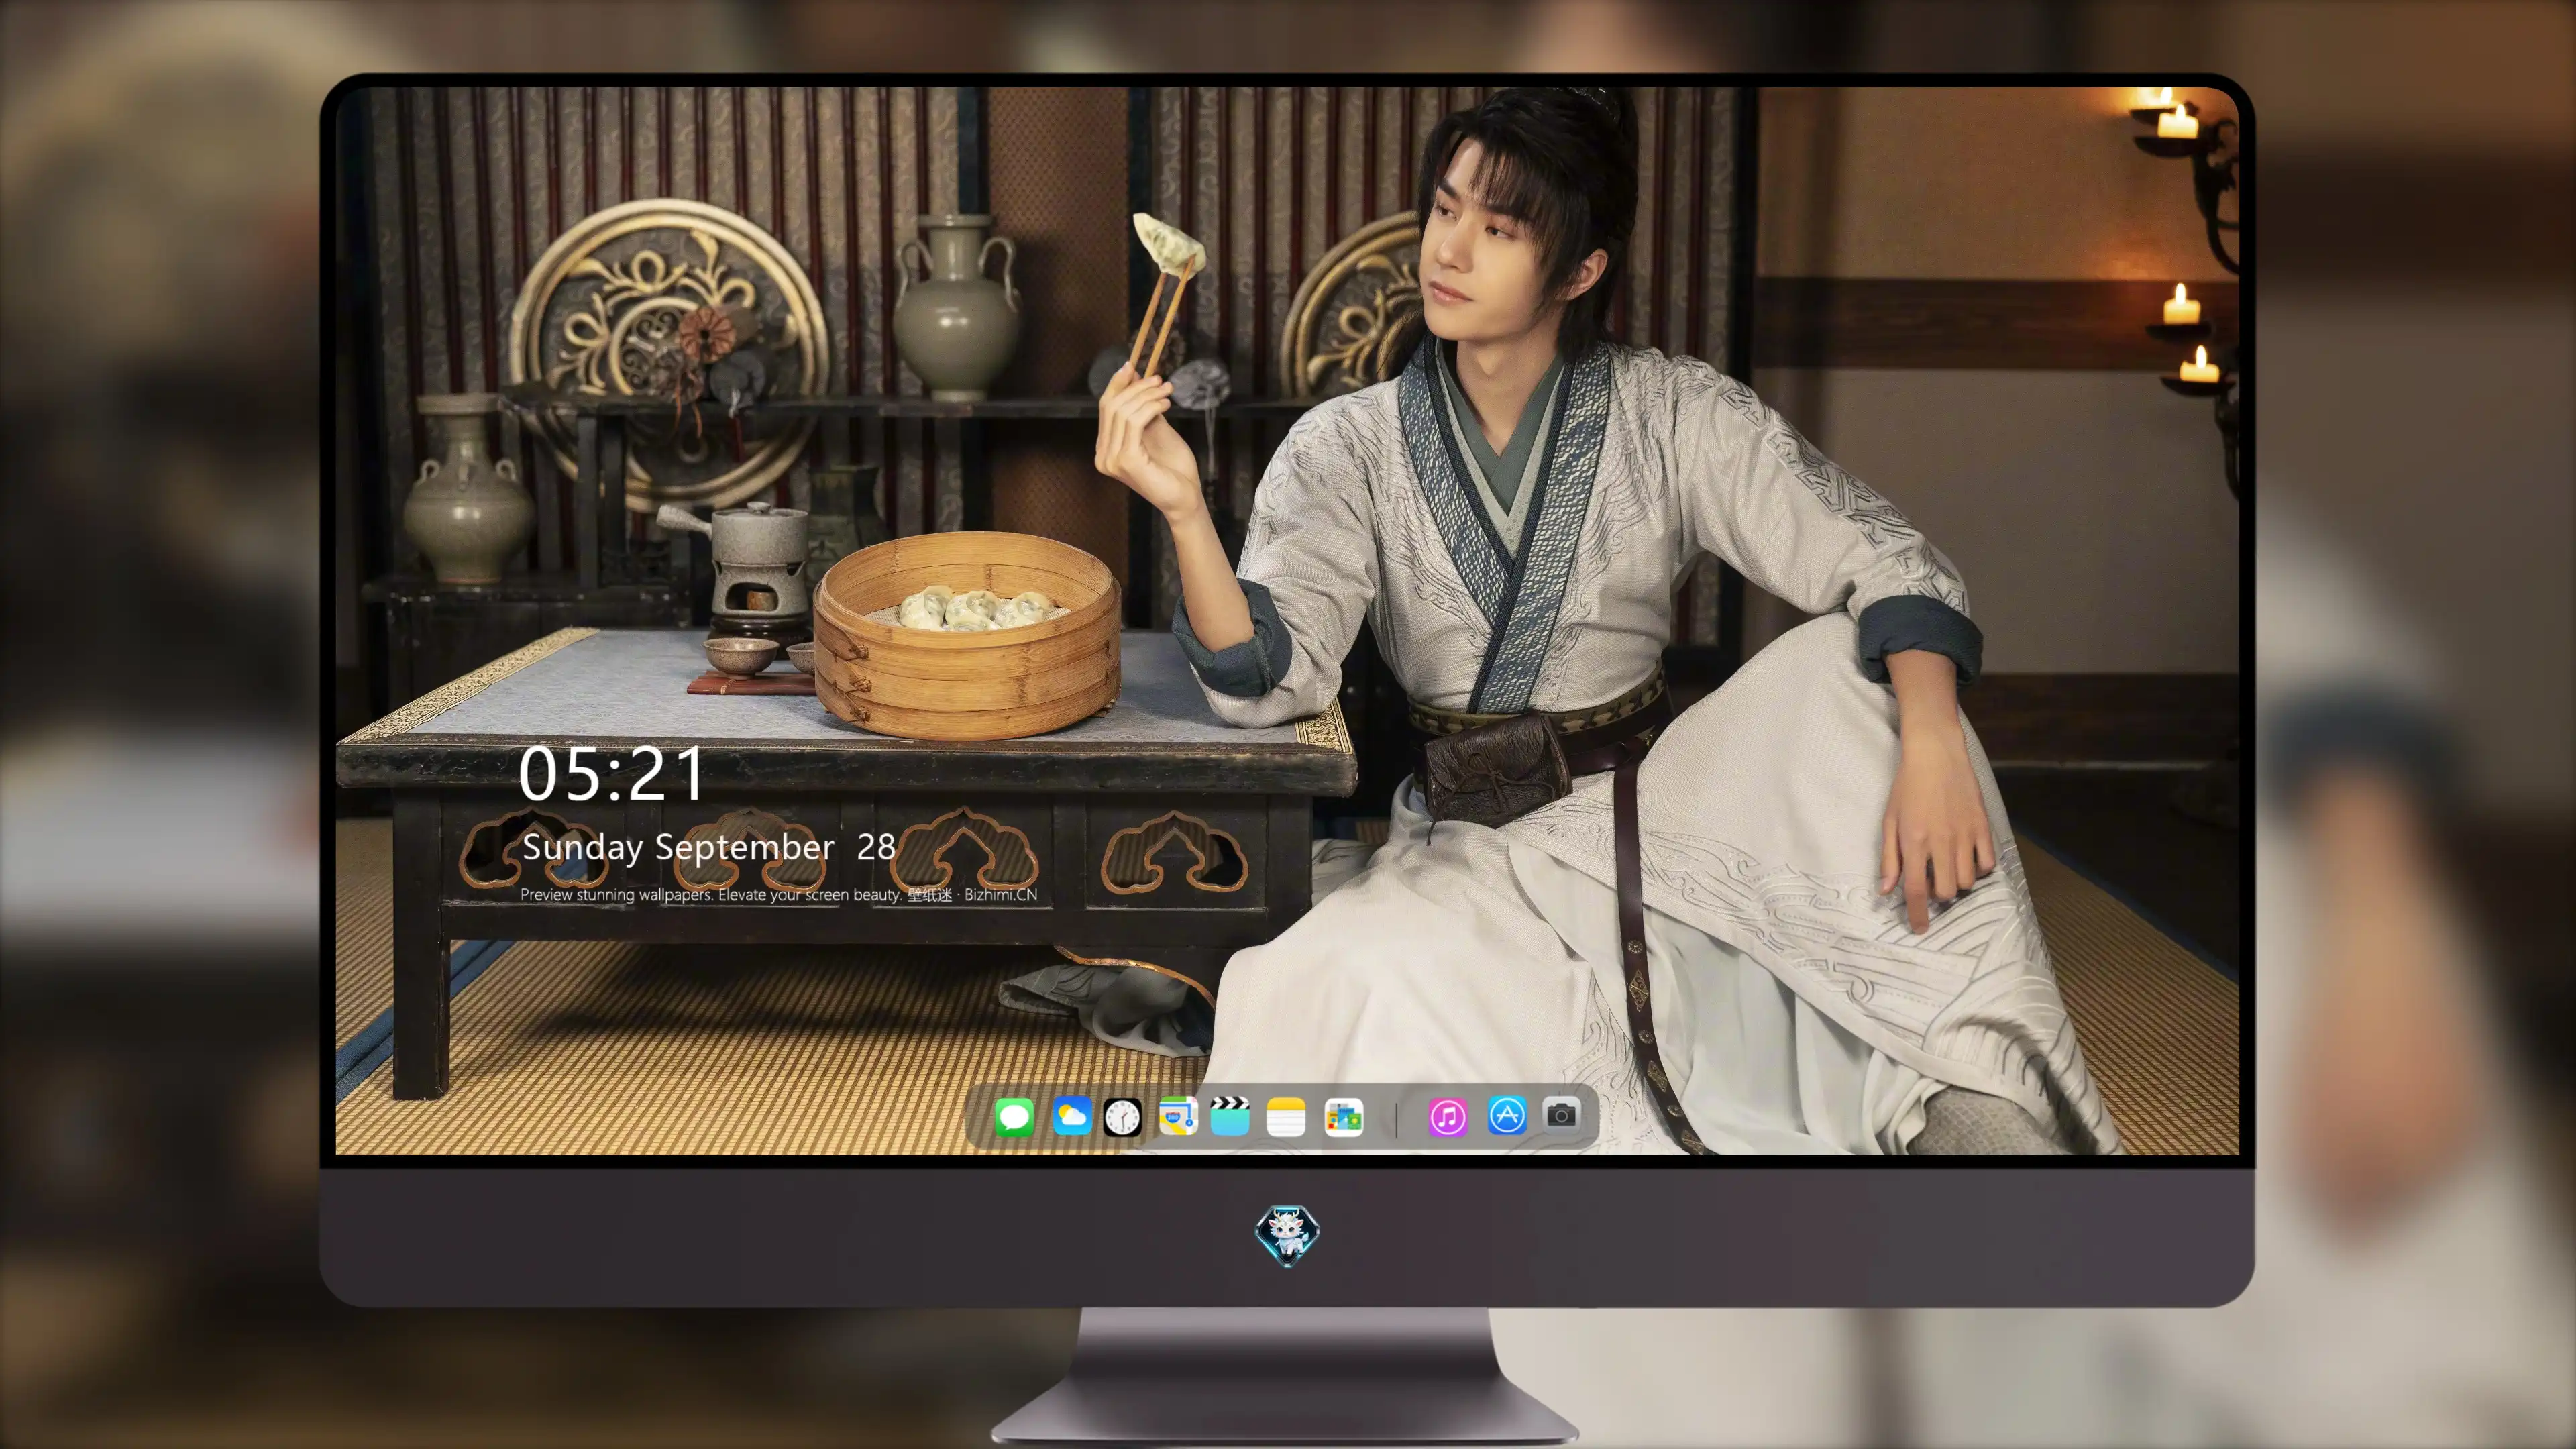Launch the Videos clapperboard app
2576x1449 pixels.
[x=1230, y=1116]
